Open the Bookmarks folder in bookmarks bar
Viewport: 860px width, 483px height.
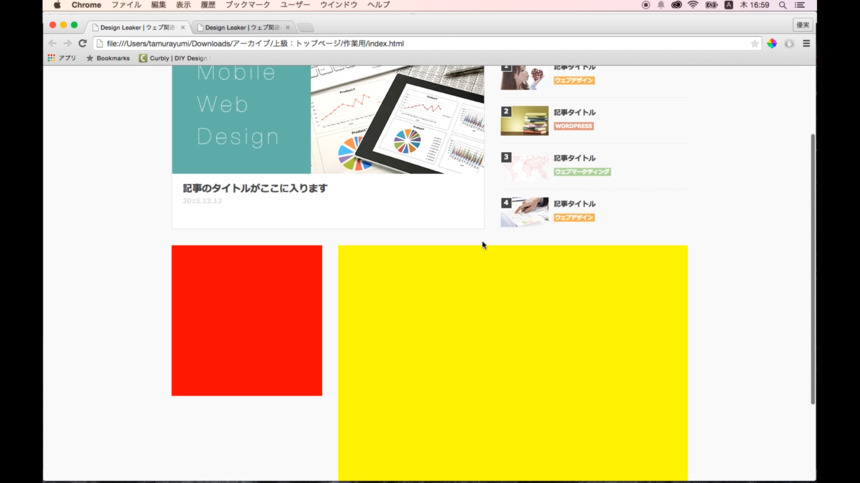[x=108, y=58]
